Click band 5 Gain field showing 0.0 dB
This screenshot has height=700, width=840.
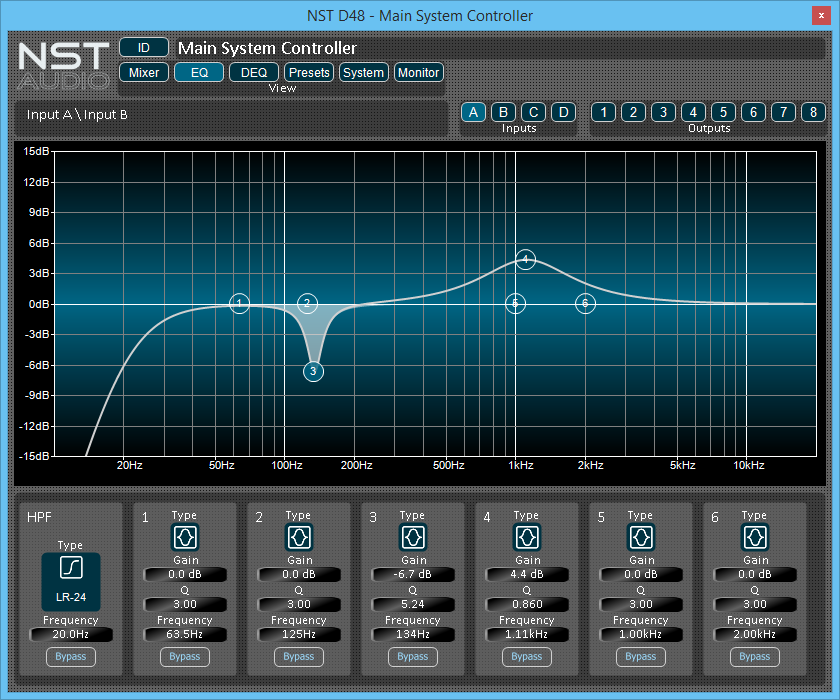[x=641, y=575]
